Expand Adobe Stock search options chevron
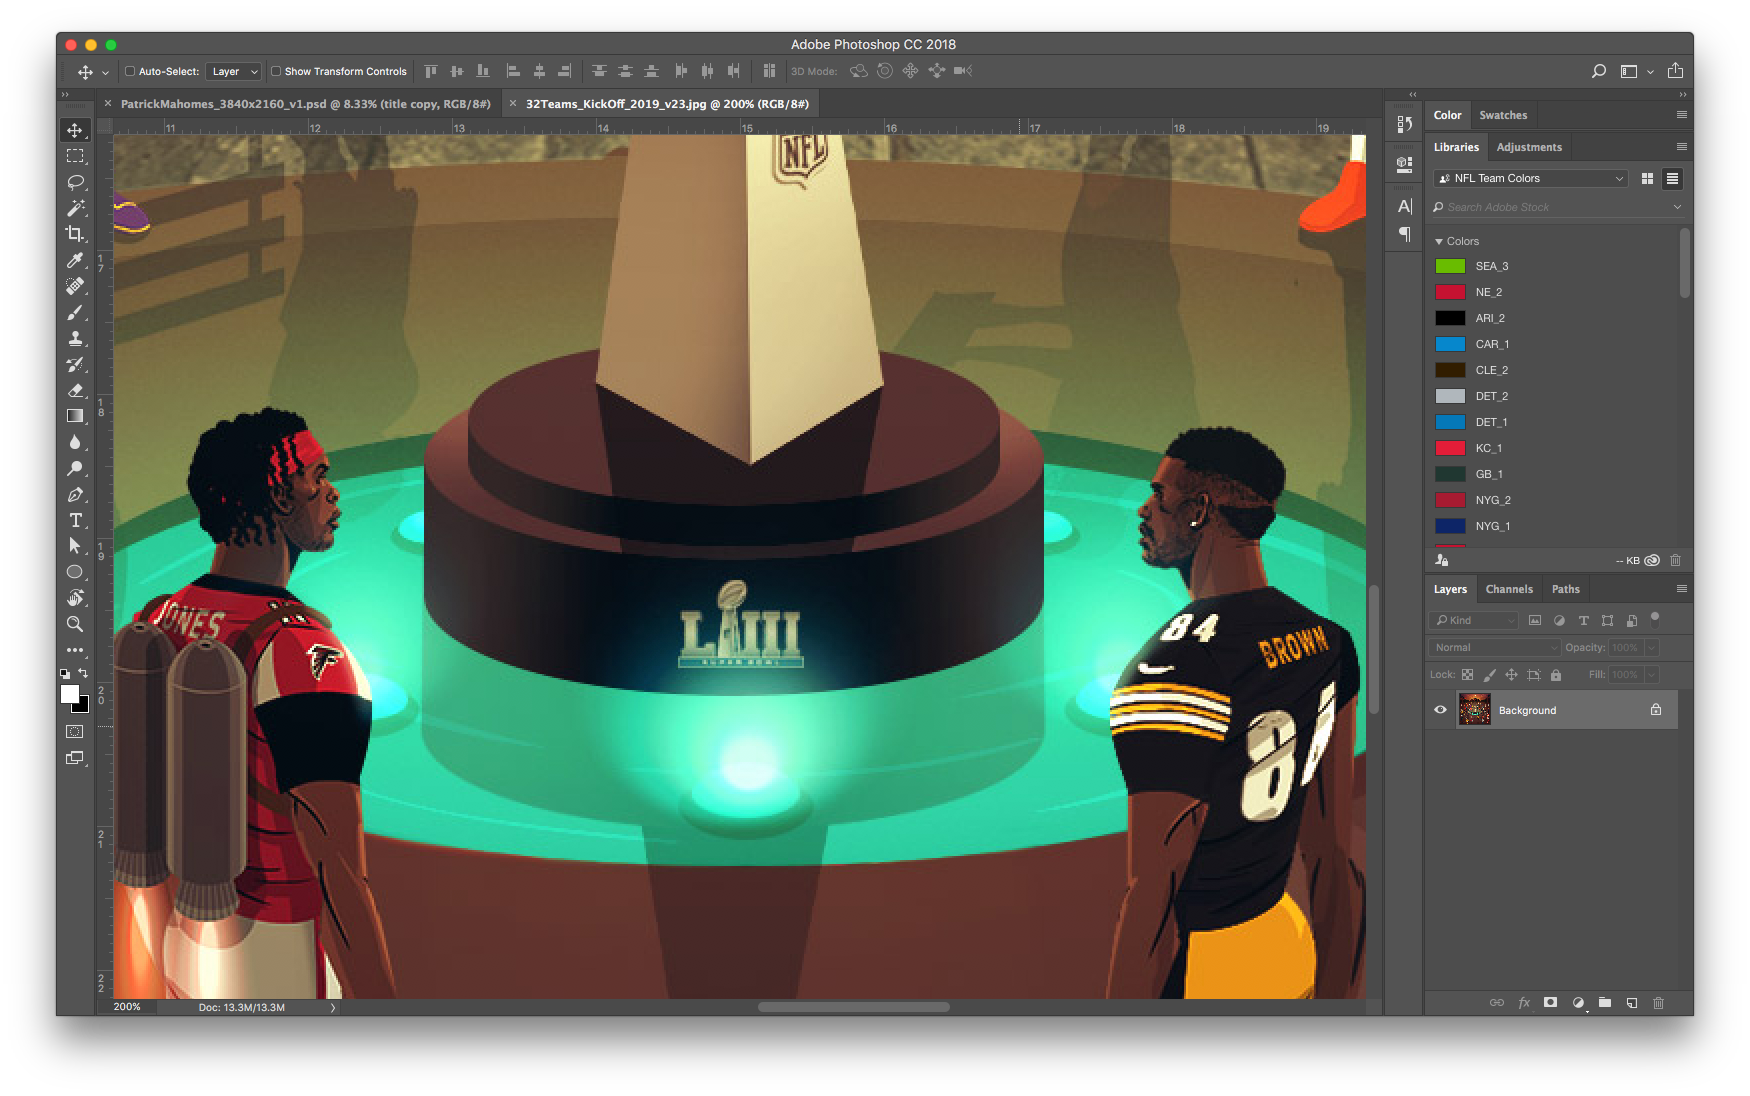 (1677, 207)
